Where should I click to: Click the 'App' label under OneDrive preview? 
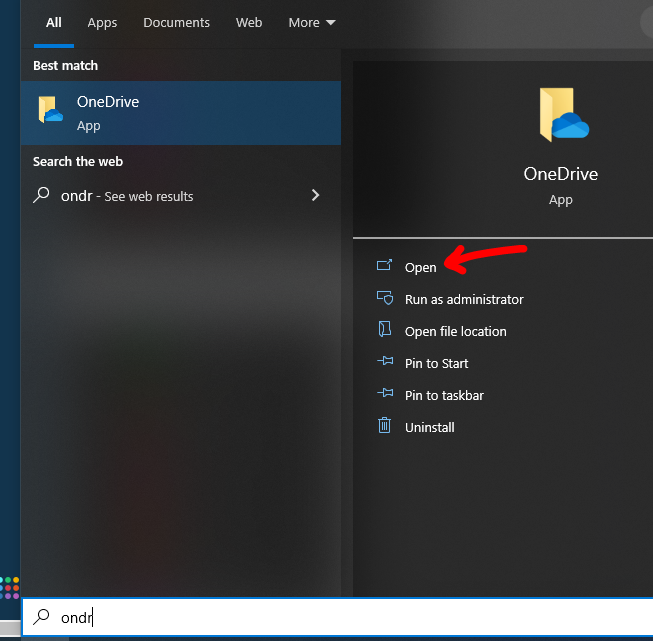click(560, 200)
